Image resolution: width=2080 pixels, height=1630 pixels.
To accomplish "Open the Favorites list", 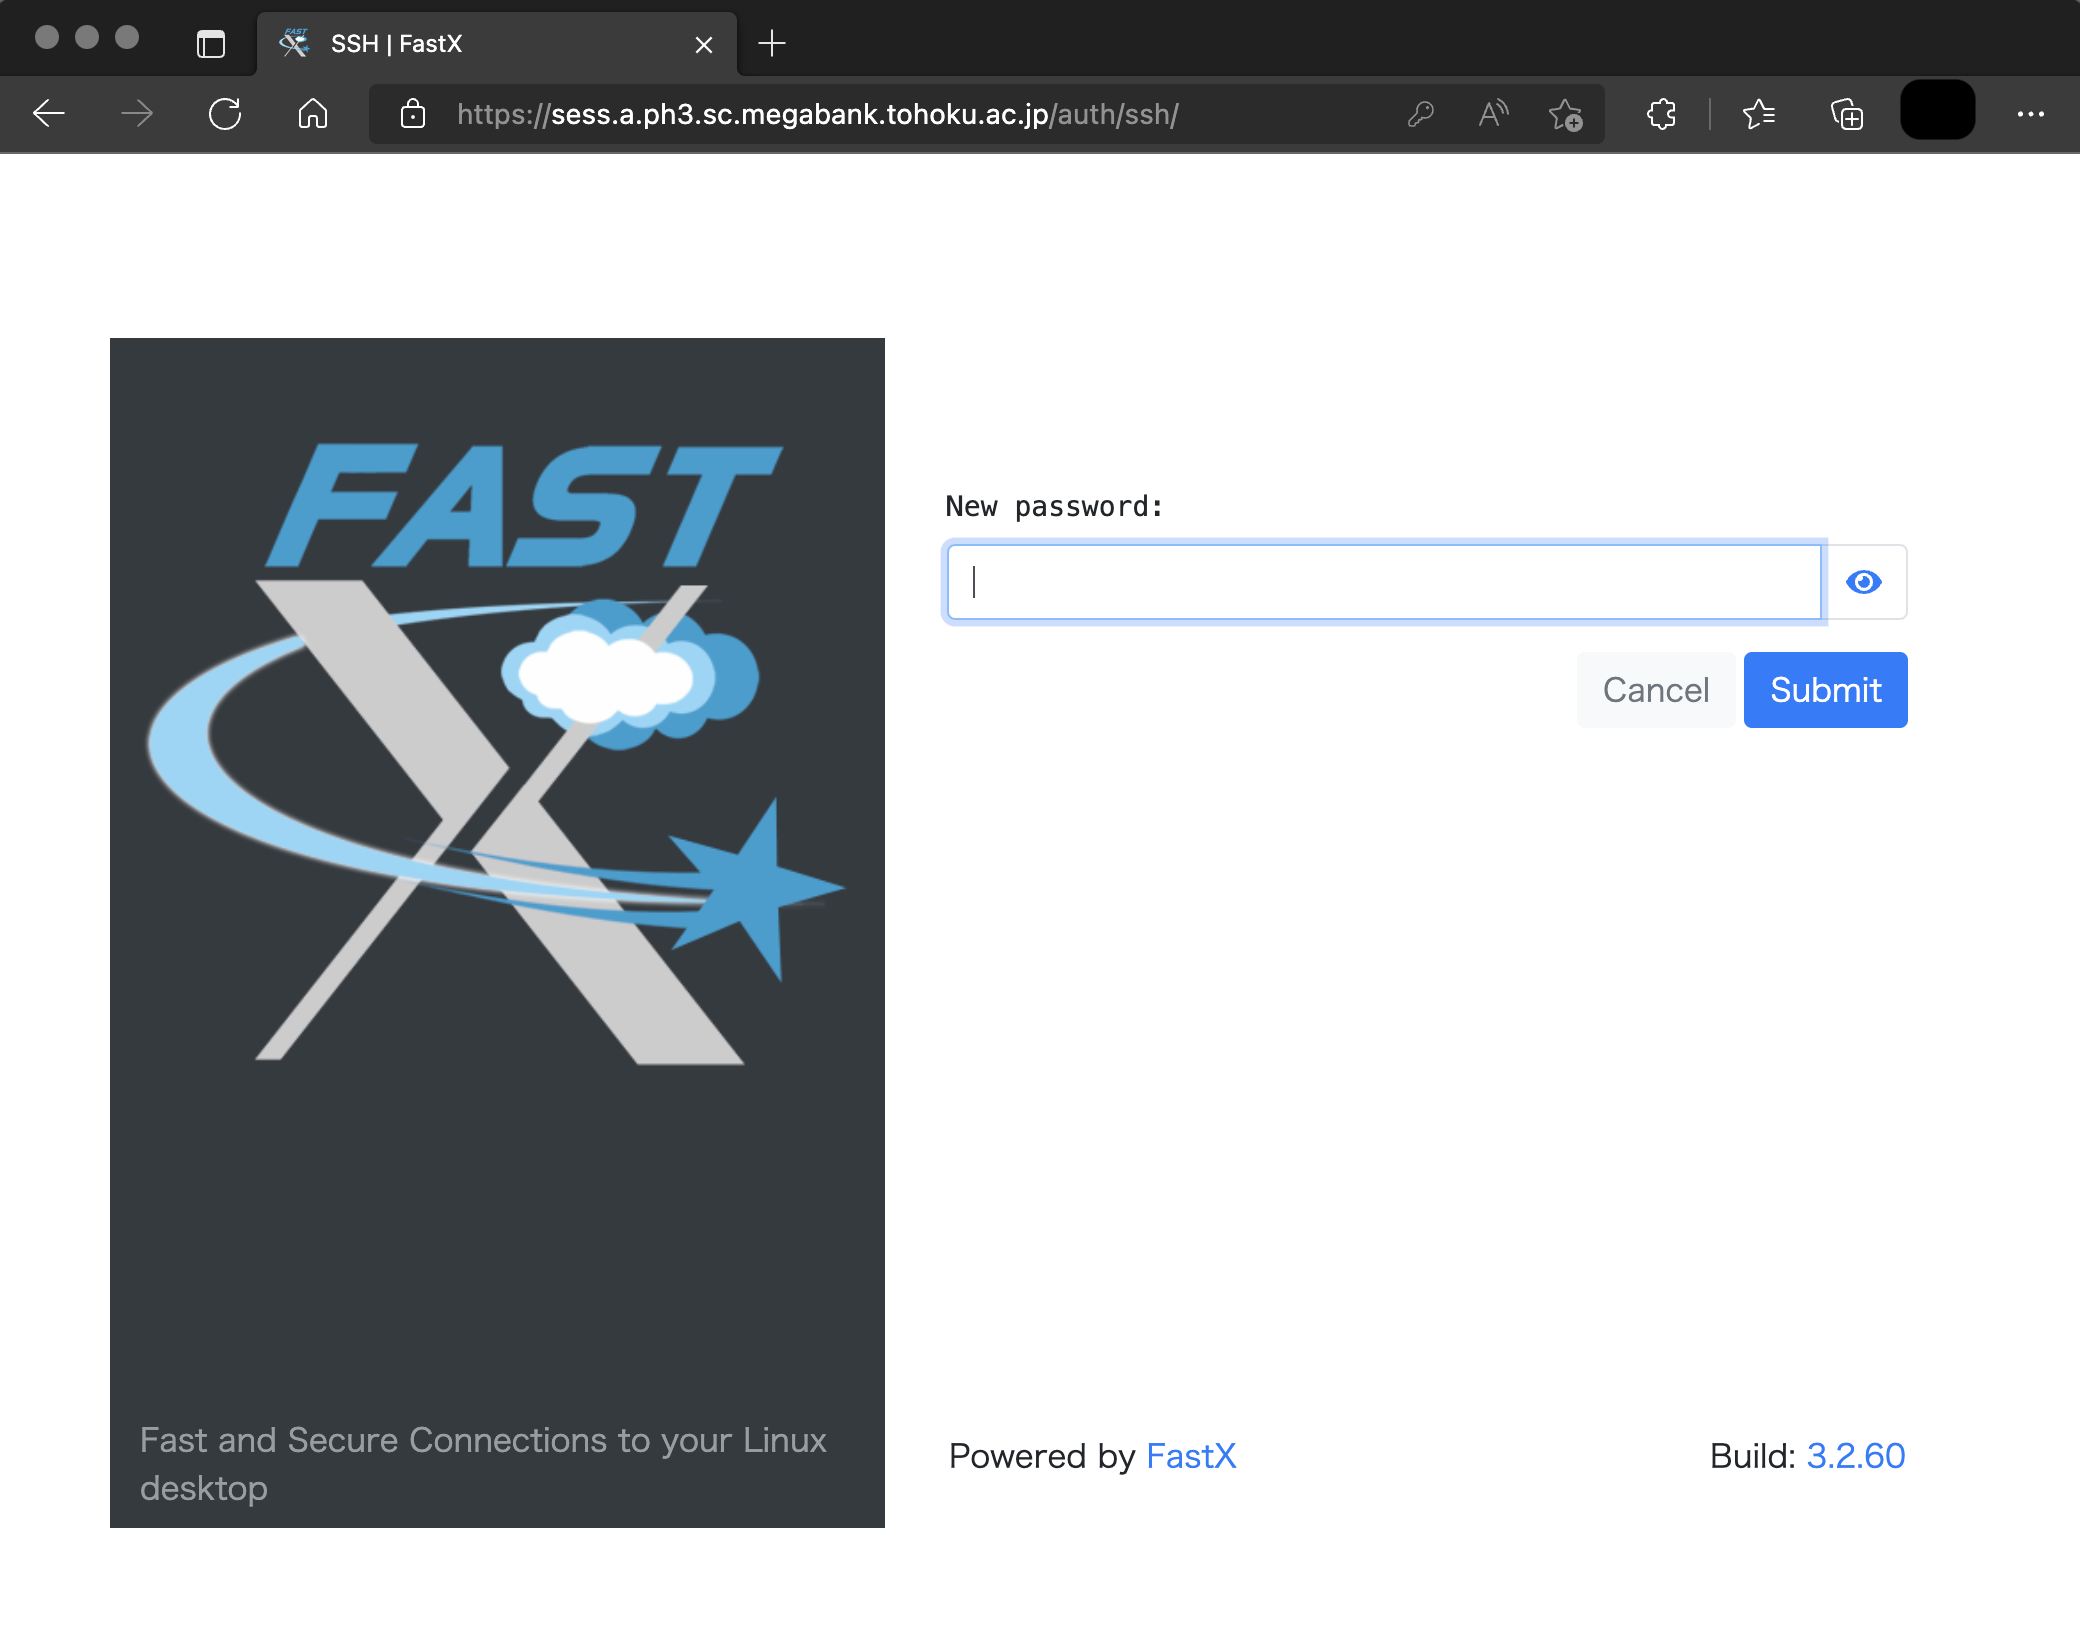I will pos(1759,114).
